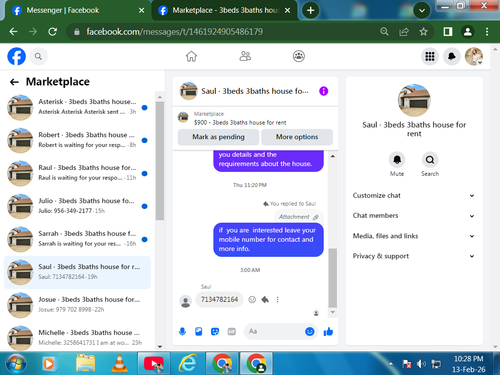Image resolution: width=500 pixels, height=375 pixels.
Task: Open the Friends icon in top bar
Action: click(245, 56)
